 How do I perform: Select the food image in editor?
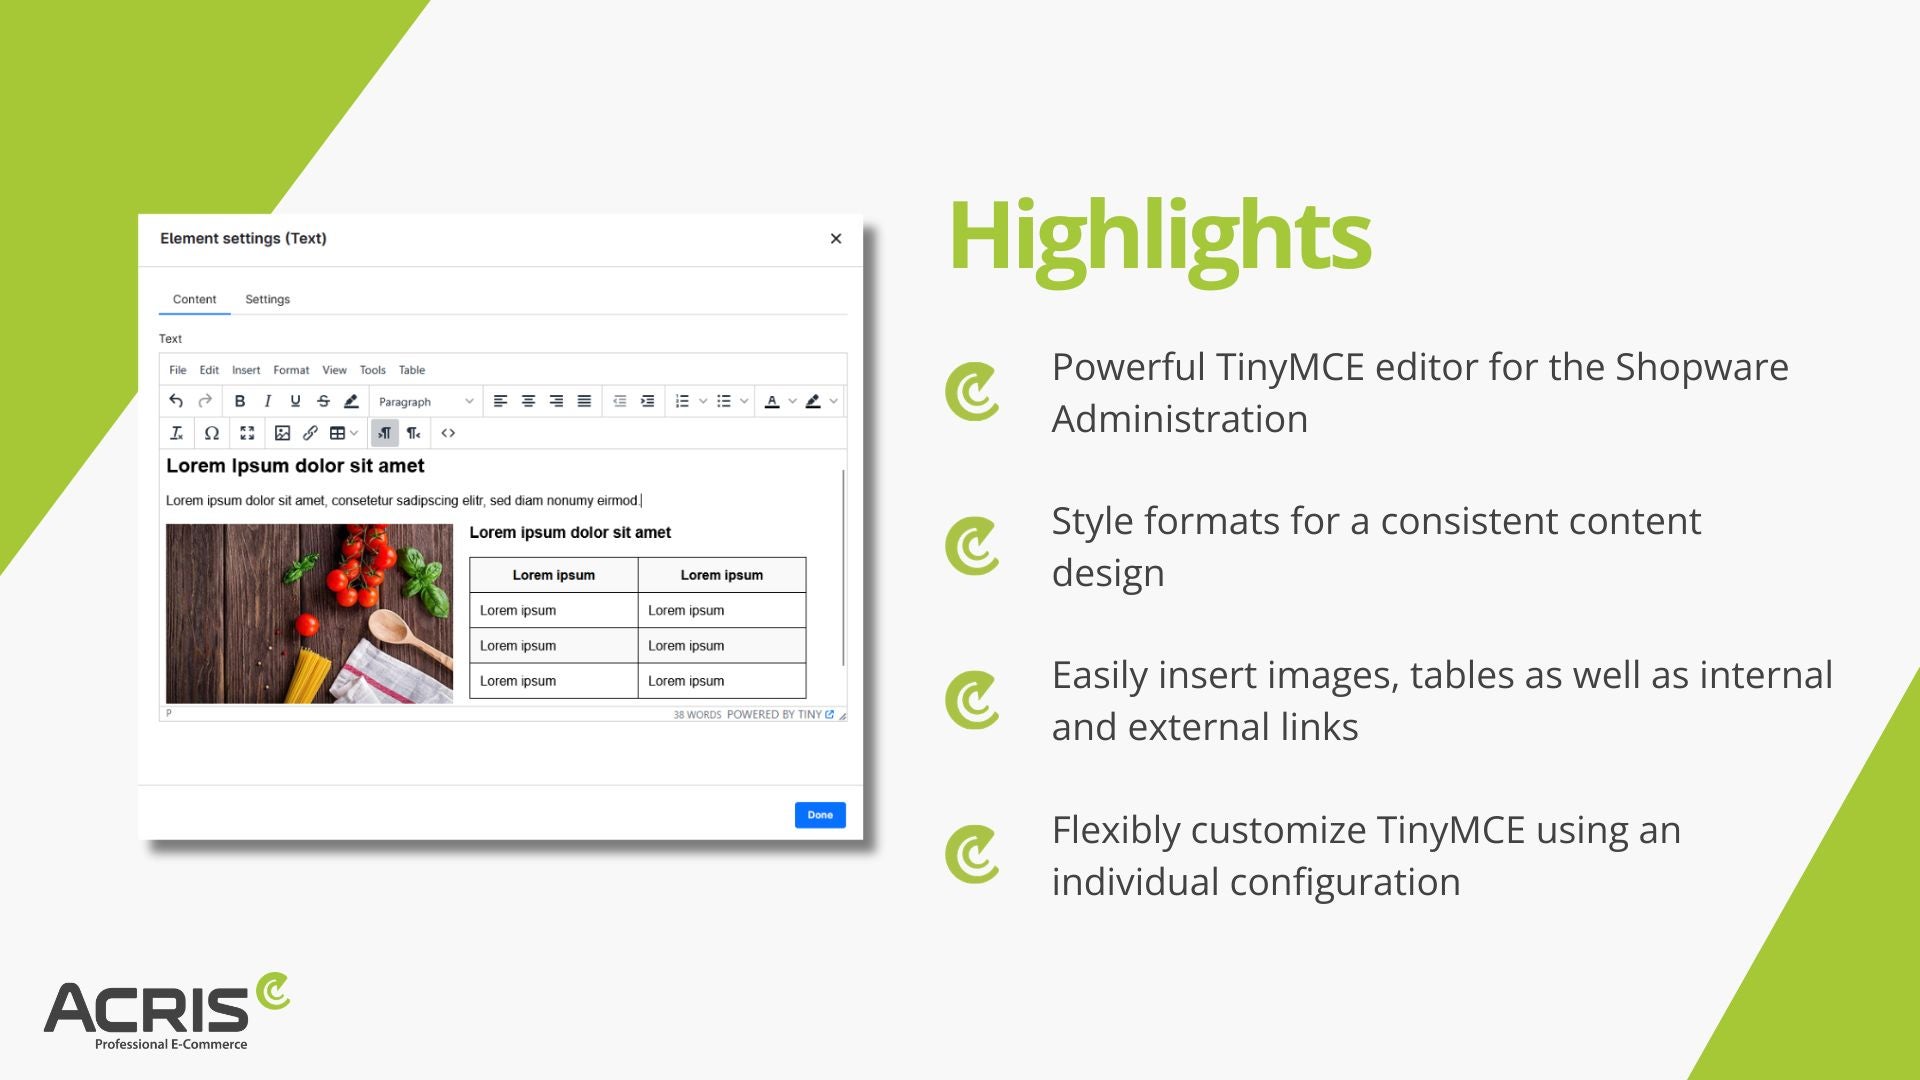pyautogui.click(x=309, y=613)
